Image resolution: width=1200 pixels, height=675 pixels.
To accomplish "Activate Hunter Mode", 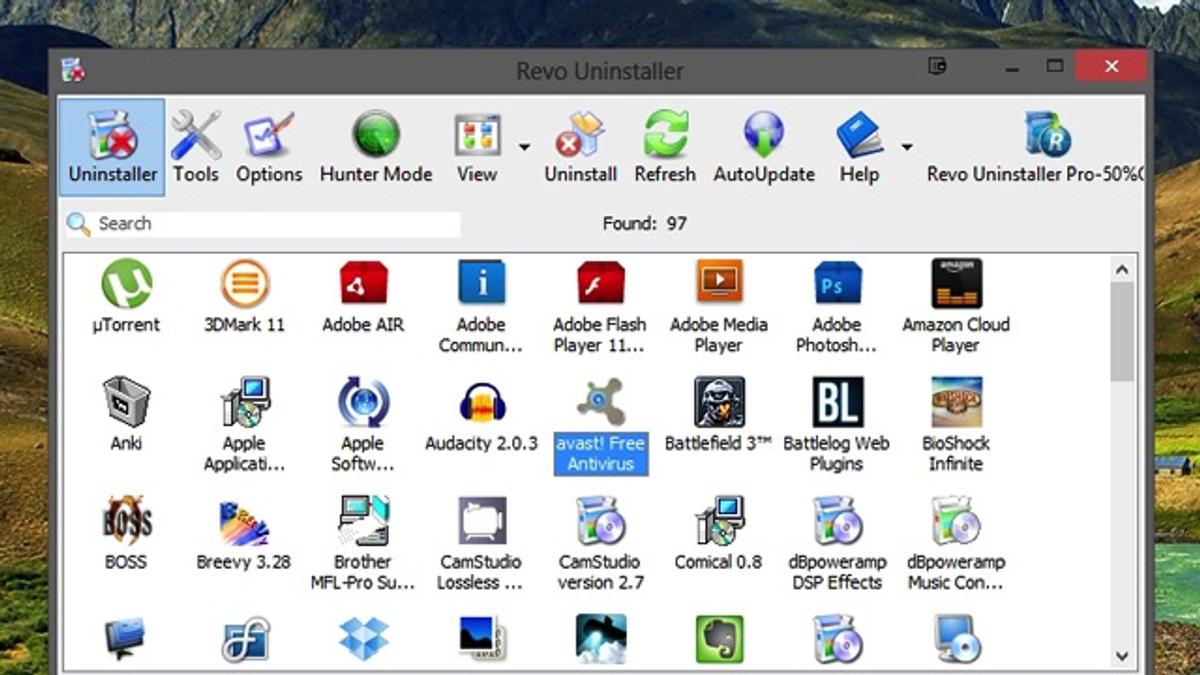I will point(375,147).
